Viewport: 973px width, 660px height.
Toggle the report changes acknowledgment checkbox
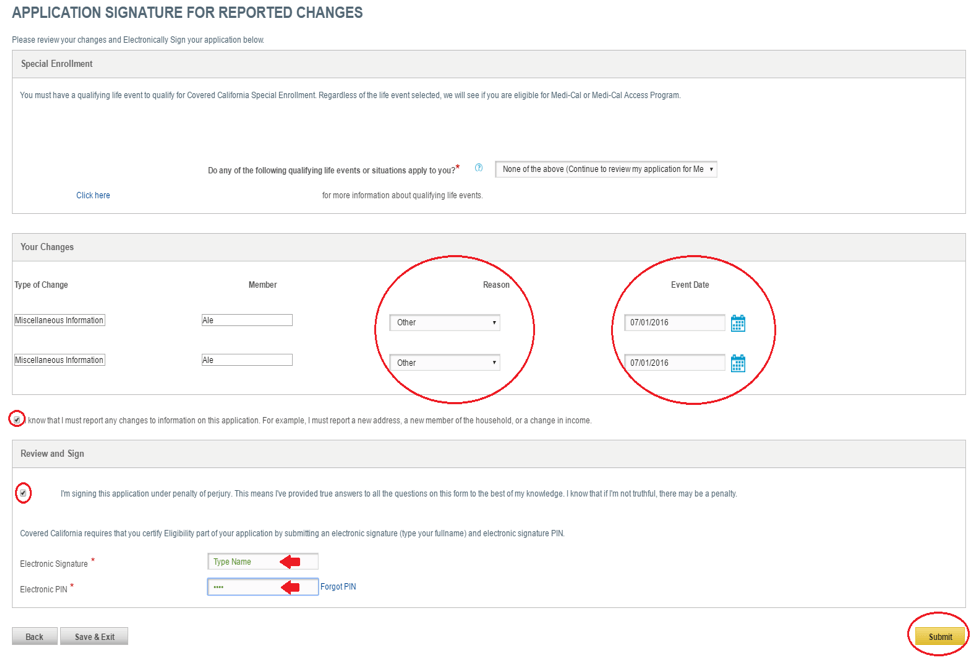[x=17, y=420]
